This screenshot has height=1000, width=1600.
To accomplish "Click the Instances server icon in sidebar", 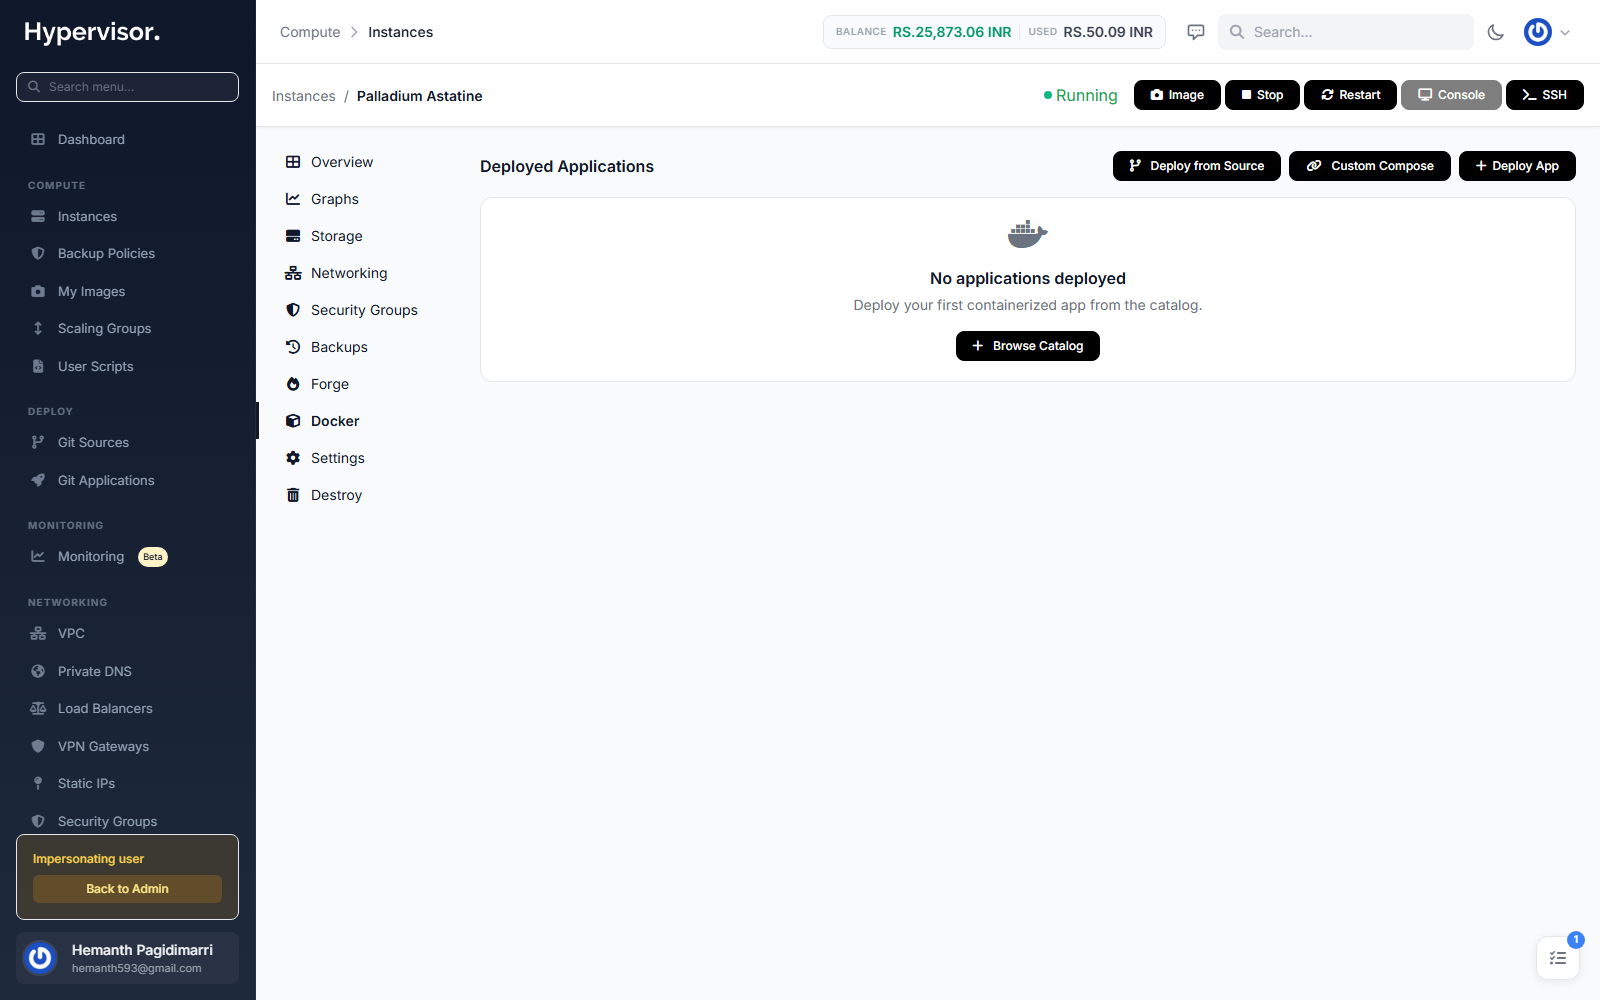I will coord(38,216).
